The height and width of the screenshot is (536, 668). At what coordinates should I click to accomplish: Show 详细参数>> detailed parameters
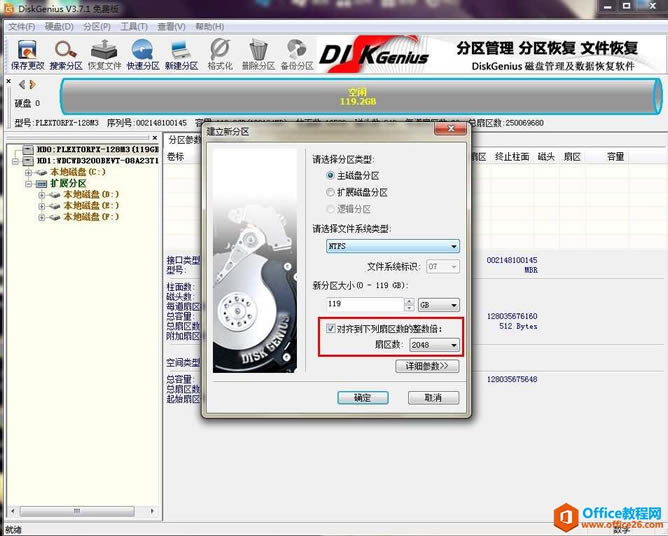click(x=427, y=366)
